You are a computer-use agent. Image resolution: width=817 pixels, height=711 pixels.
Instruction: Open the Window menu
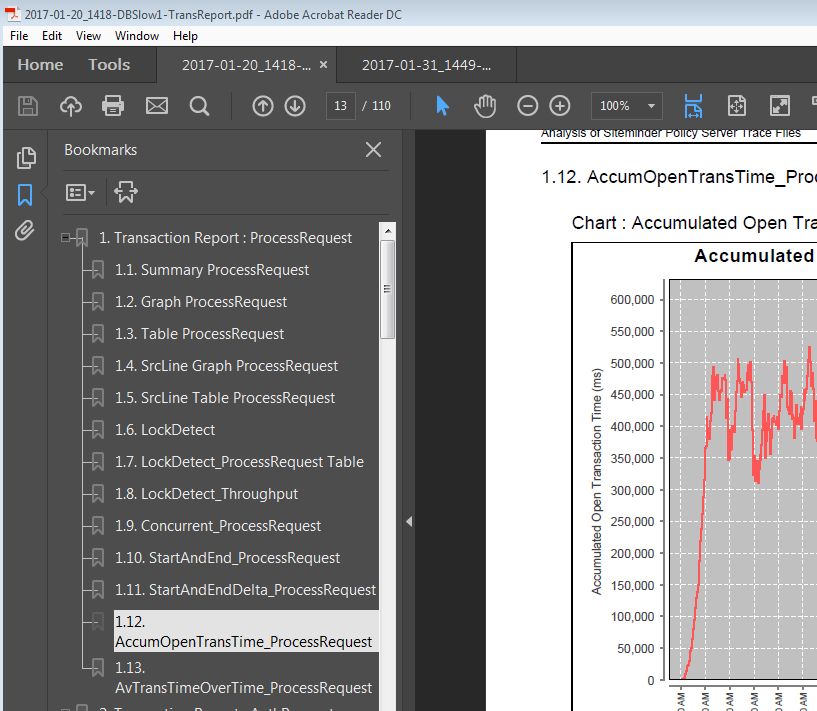point(137,36)
